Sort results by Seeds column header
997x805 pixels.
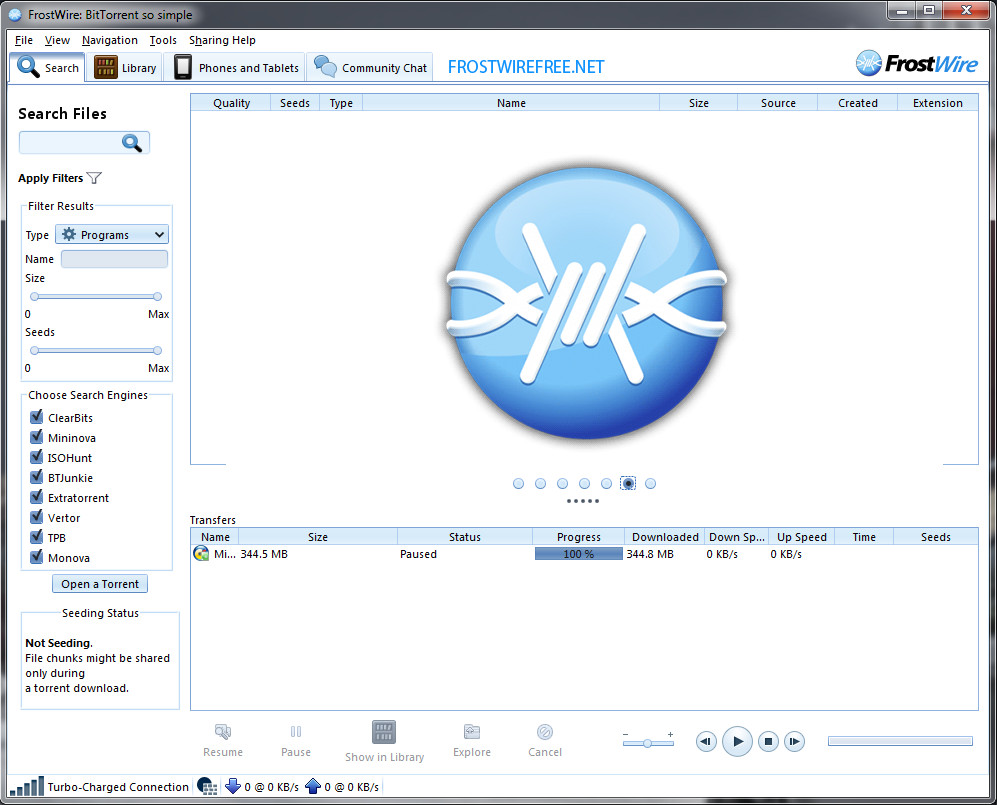coord(294,103)
